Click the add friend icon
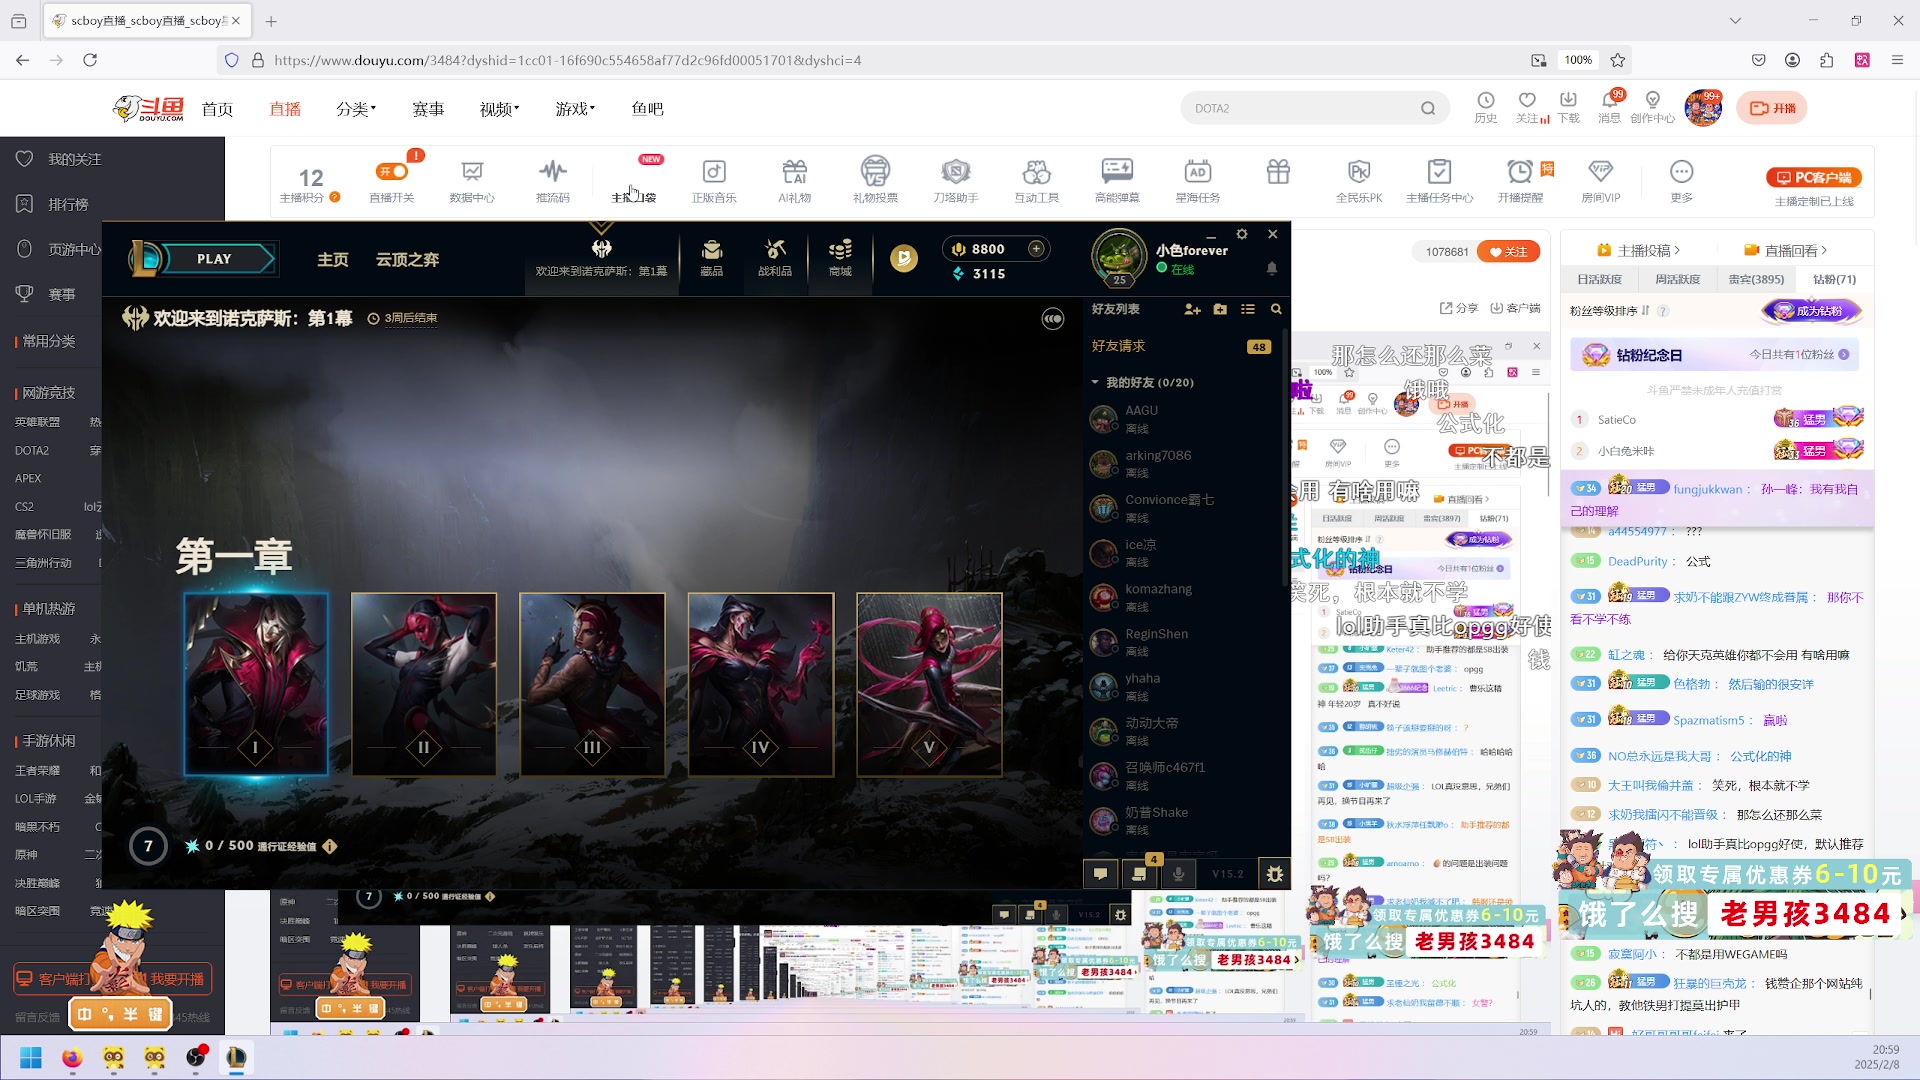This screenshot has height=1080, width=1920. coord(1192,310)
